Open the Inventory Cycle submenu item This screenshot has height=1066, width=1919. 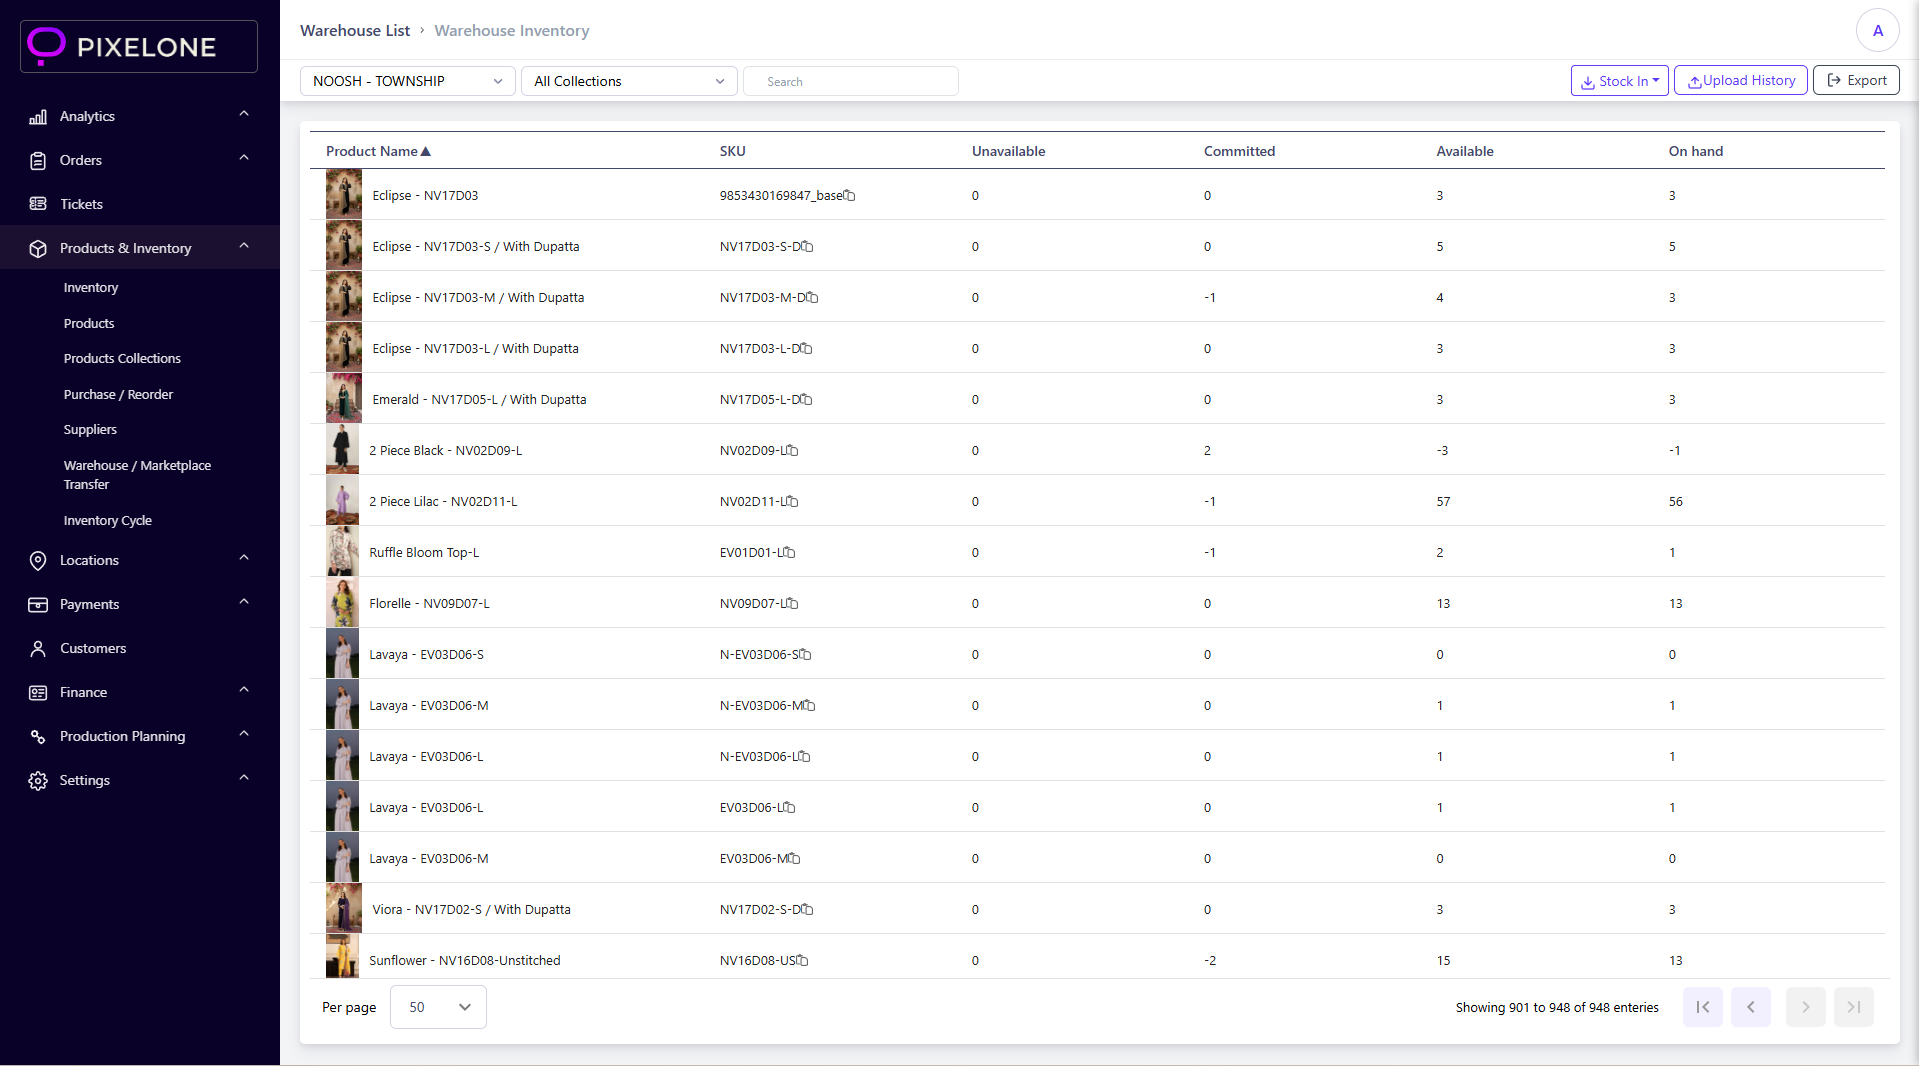coord(108,521)
